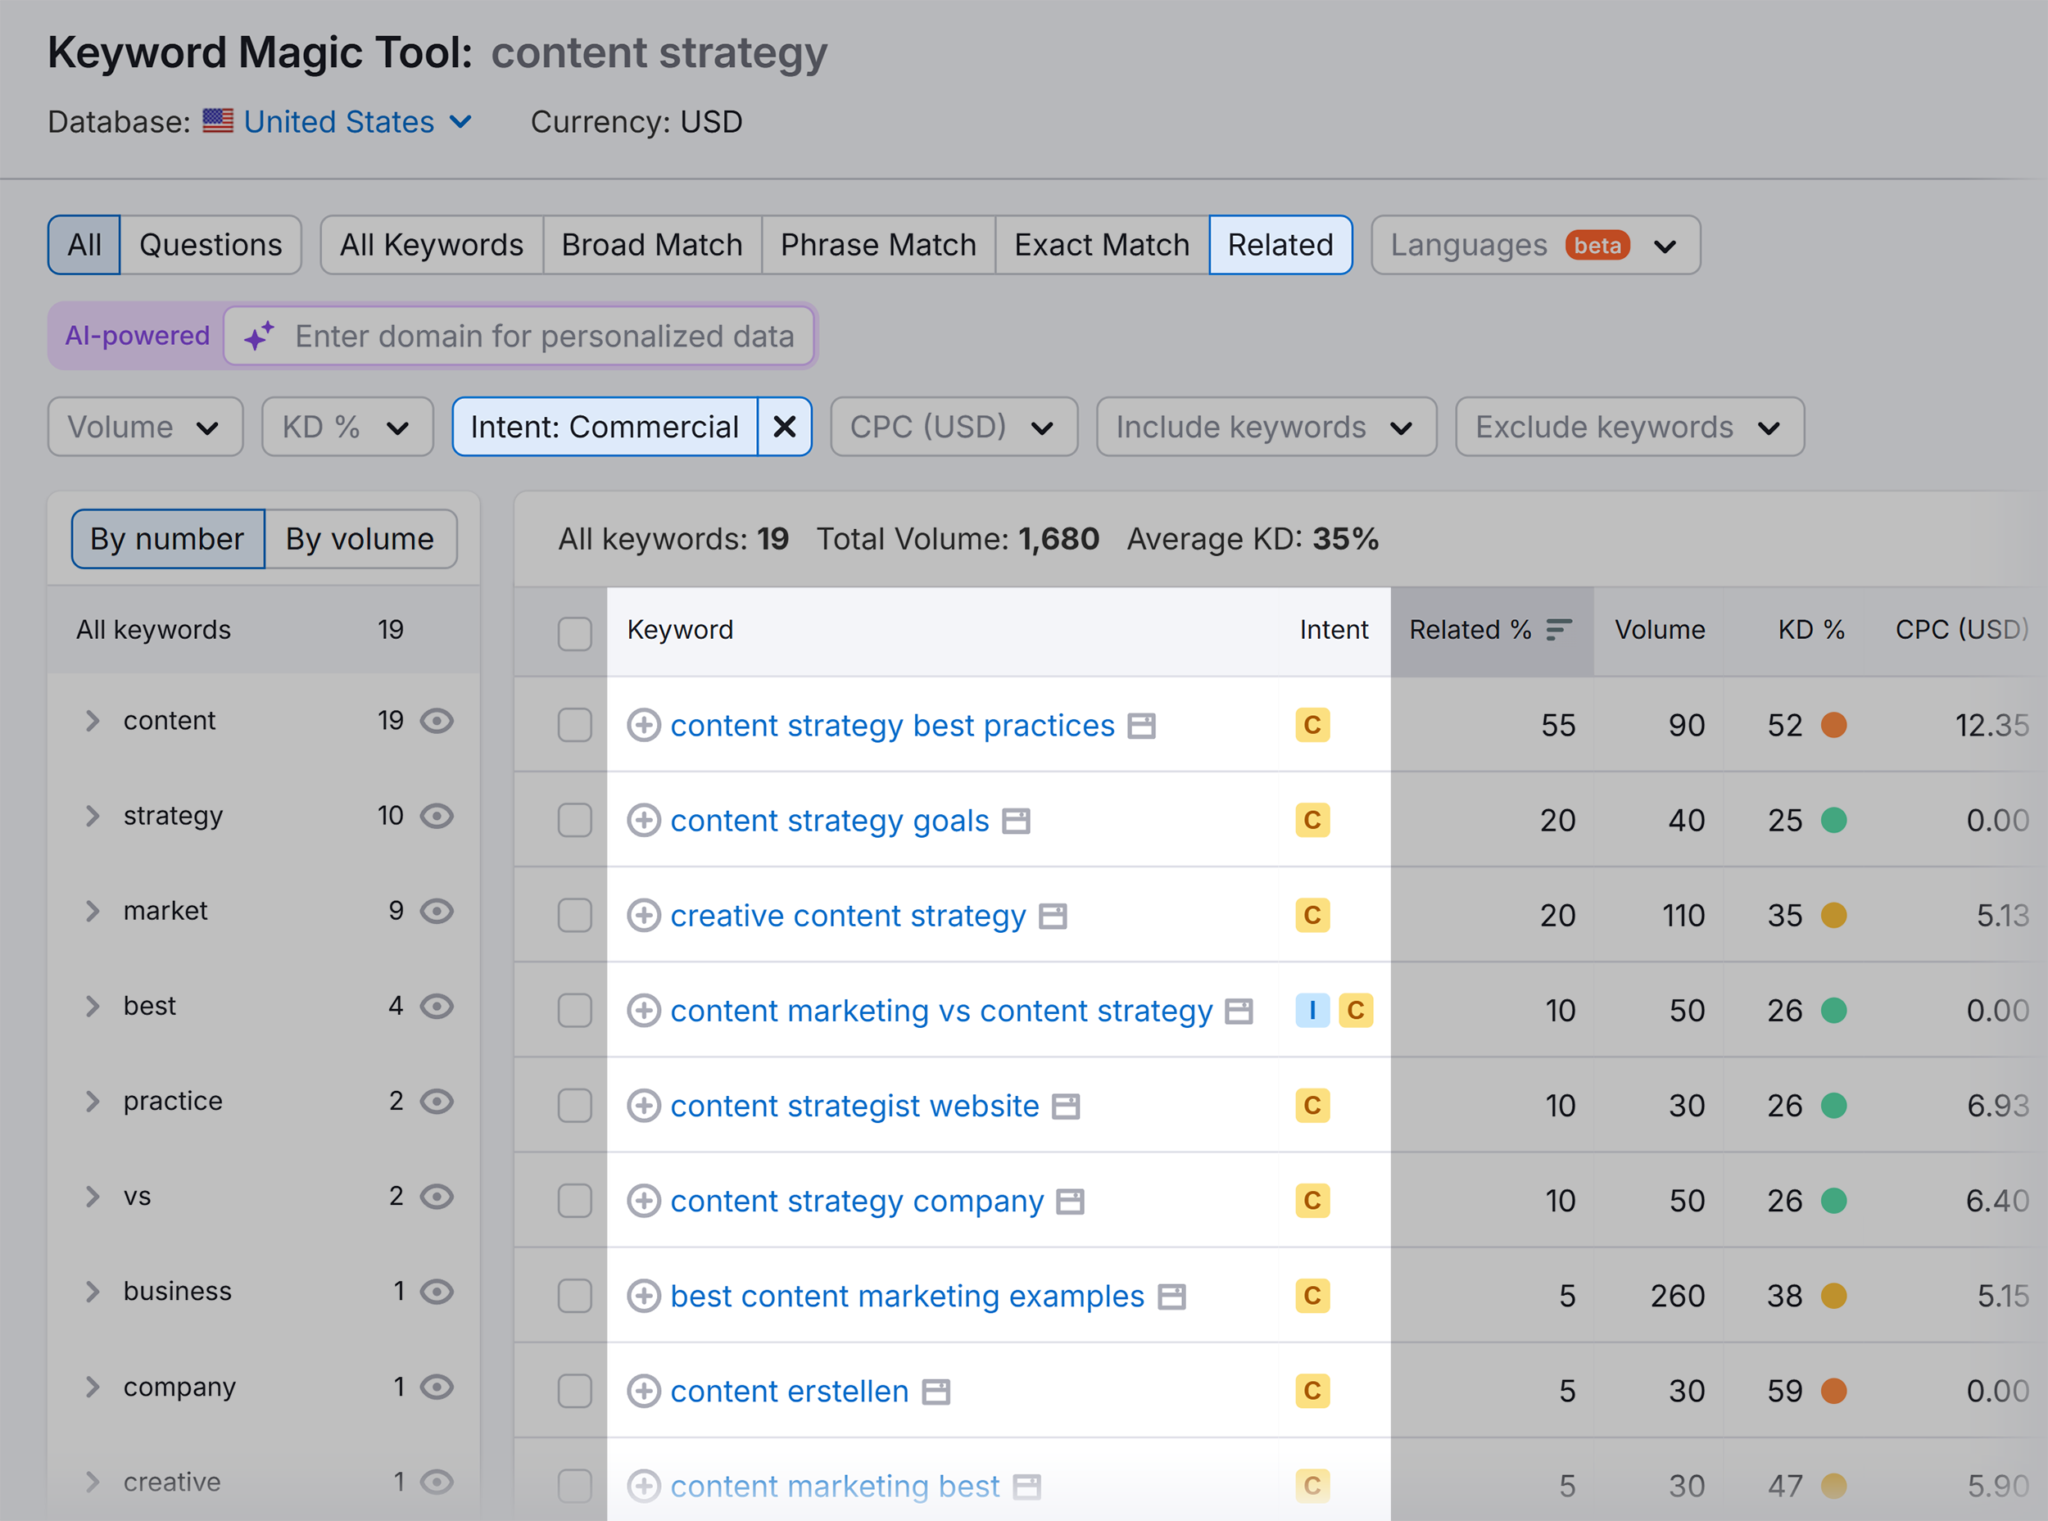
Task: Click the sort icon next to Related %
Action: (x=1558, y=629)
